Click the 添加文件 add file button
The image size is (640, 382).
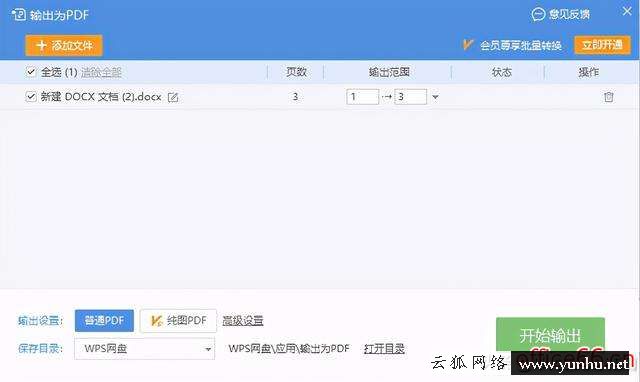click(64, 45)
